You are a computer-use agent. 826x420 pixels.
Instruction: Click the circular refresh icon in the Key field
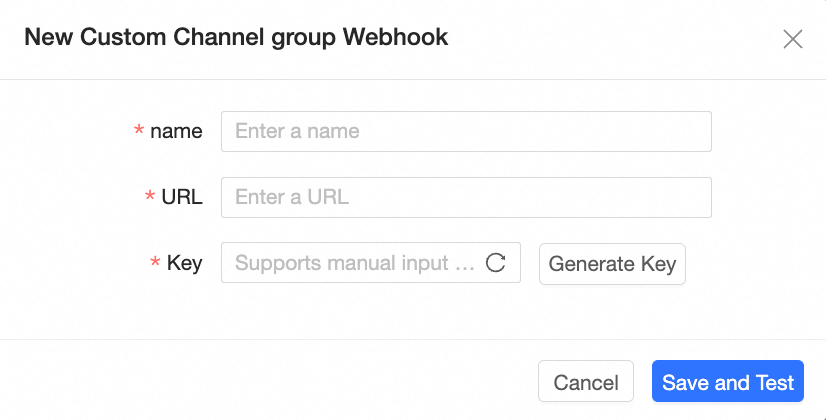point(495,263)
